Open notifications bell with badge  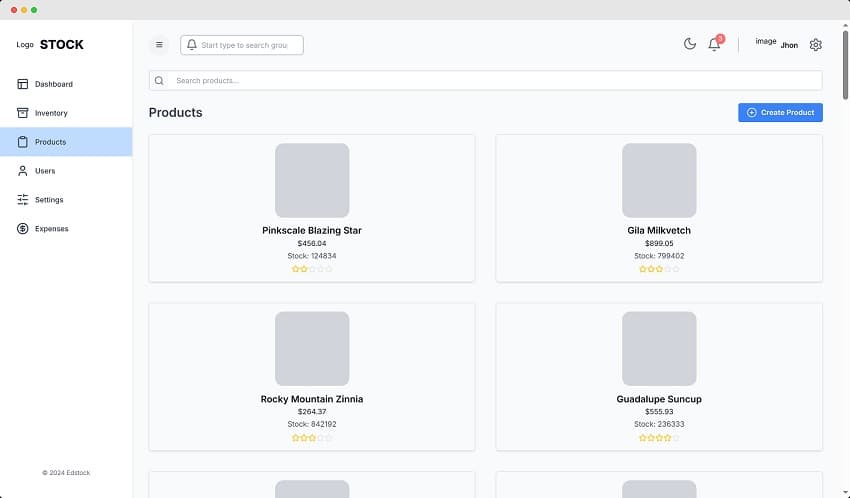715,44
